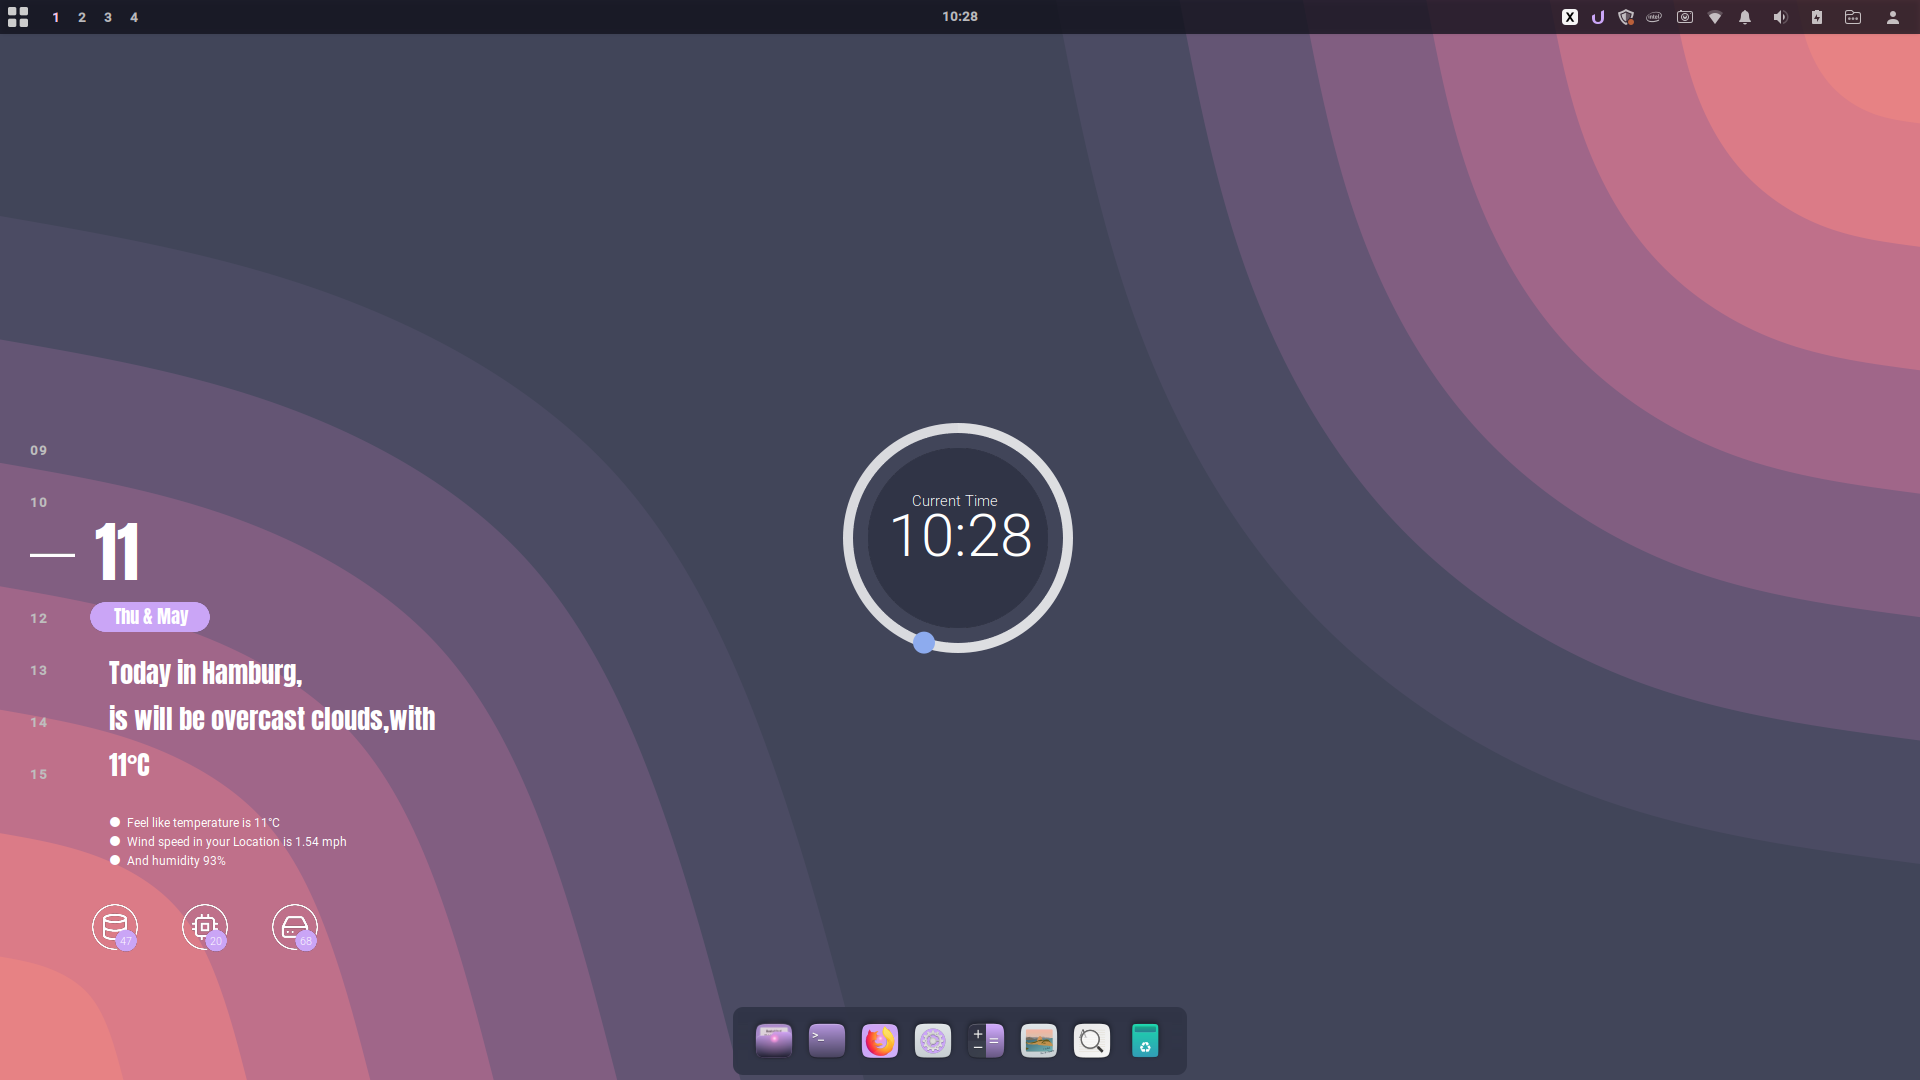Viewport: 1920px width, 1080px height.
Task: Click the disk drive widget showing 68
Action: click(295, 927)
